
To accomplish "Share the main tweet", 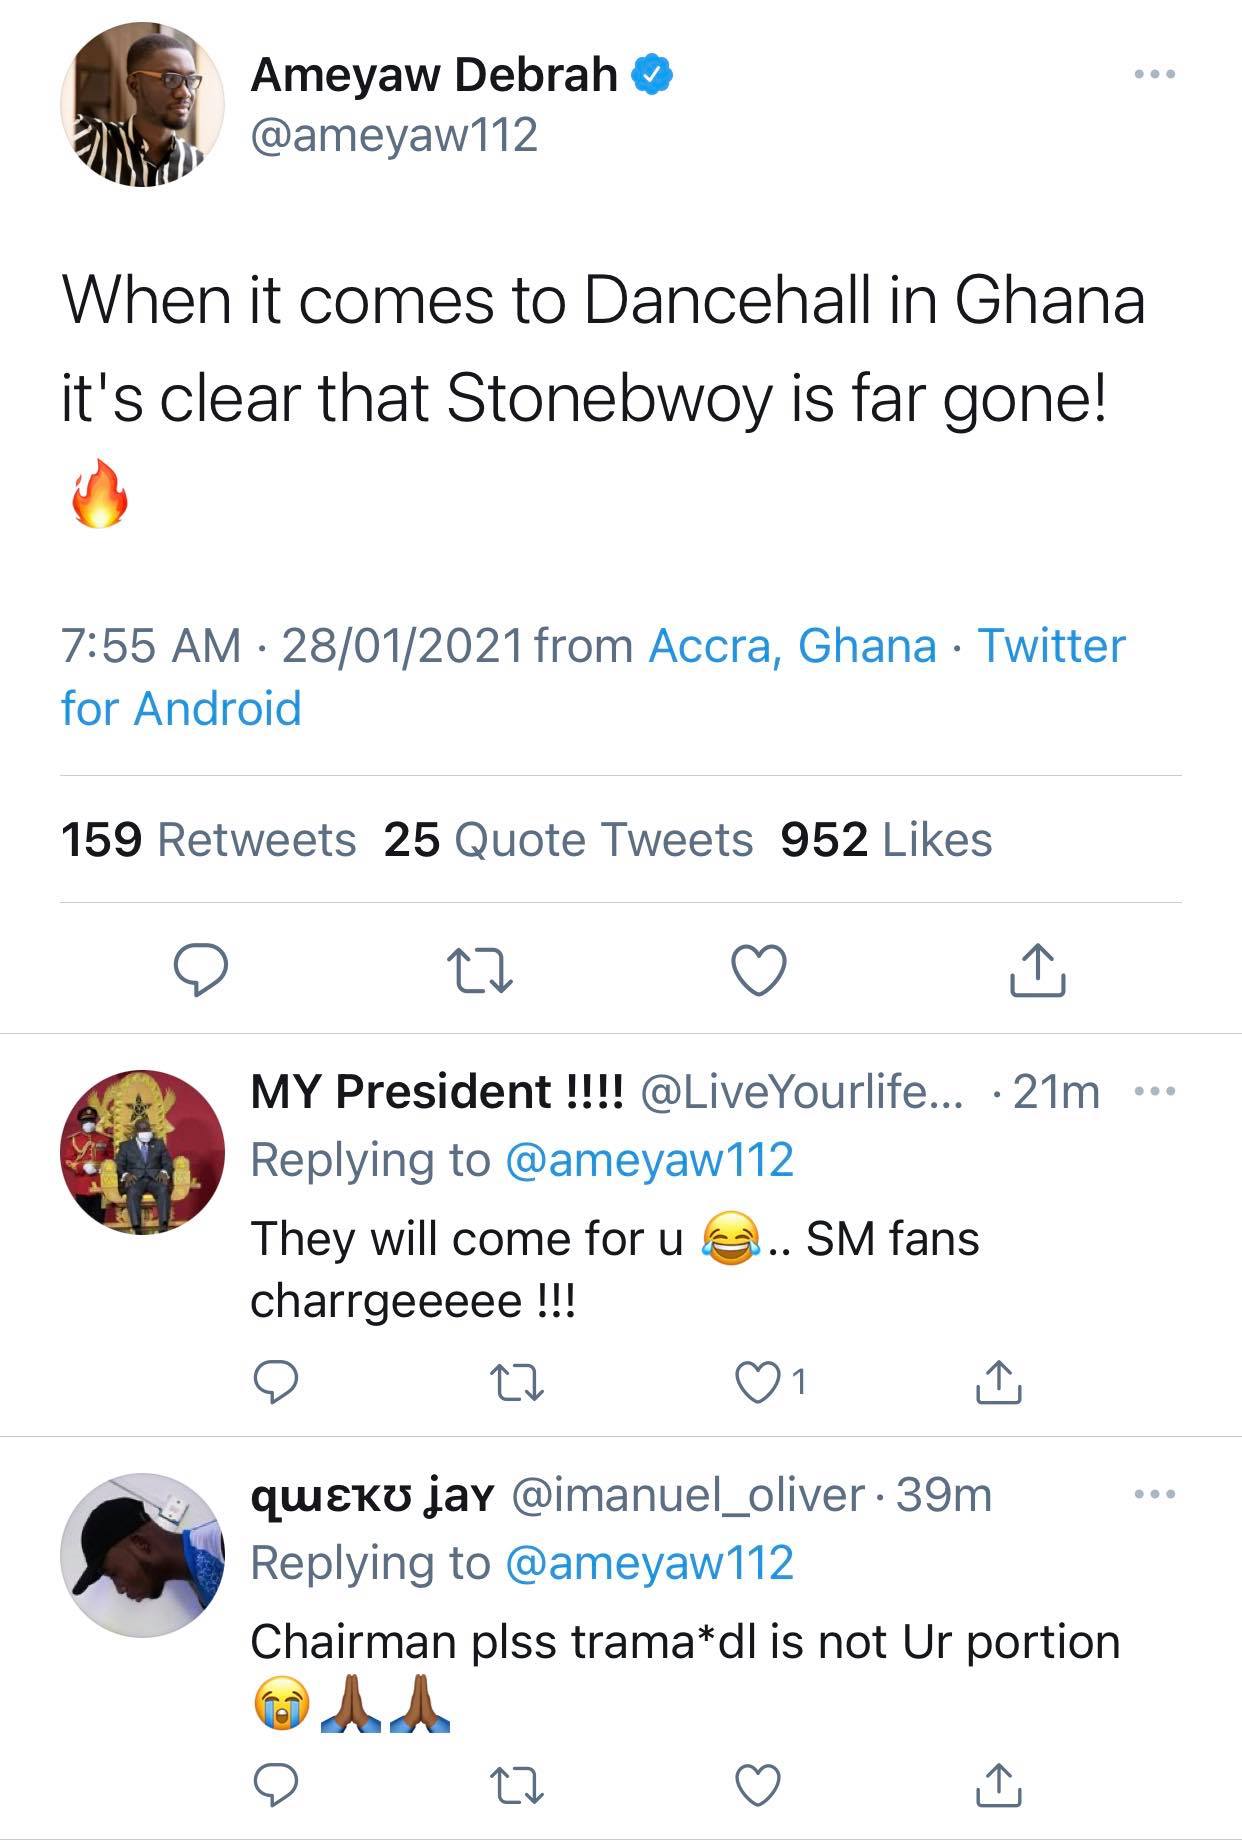I will pos(1038,970).
